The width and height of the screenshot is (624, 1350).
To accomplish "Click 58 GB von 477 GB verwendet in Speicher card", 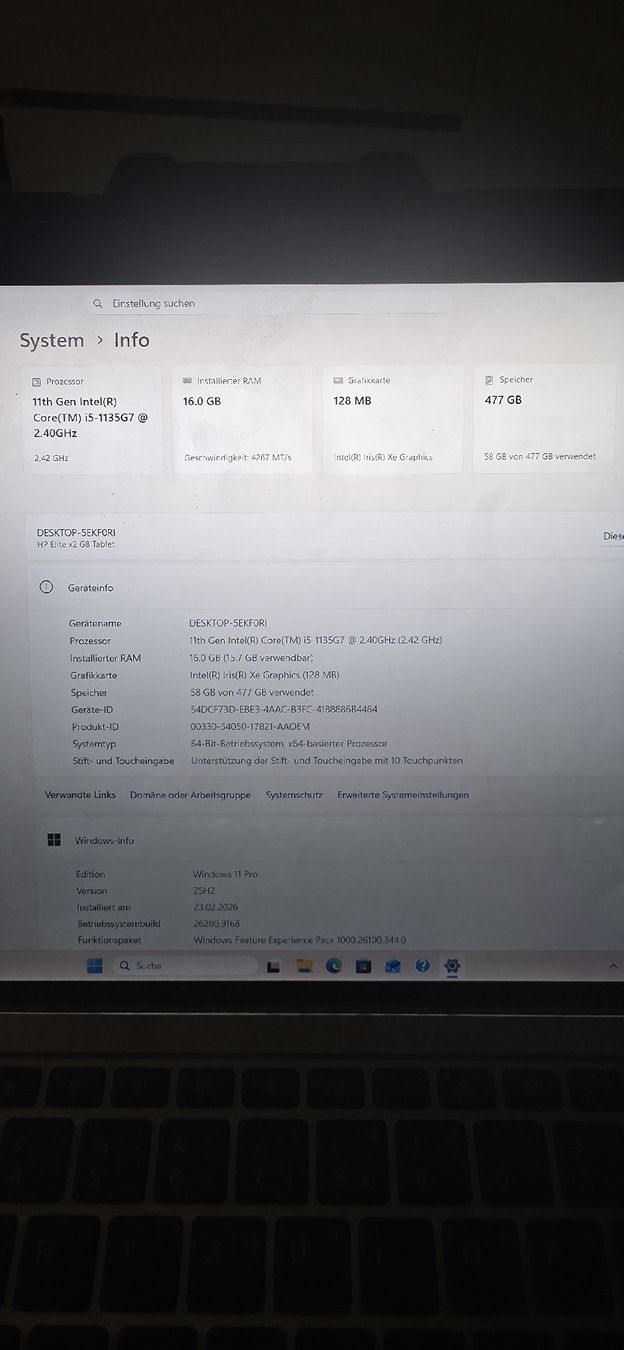I will point(540,456).
